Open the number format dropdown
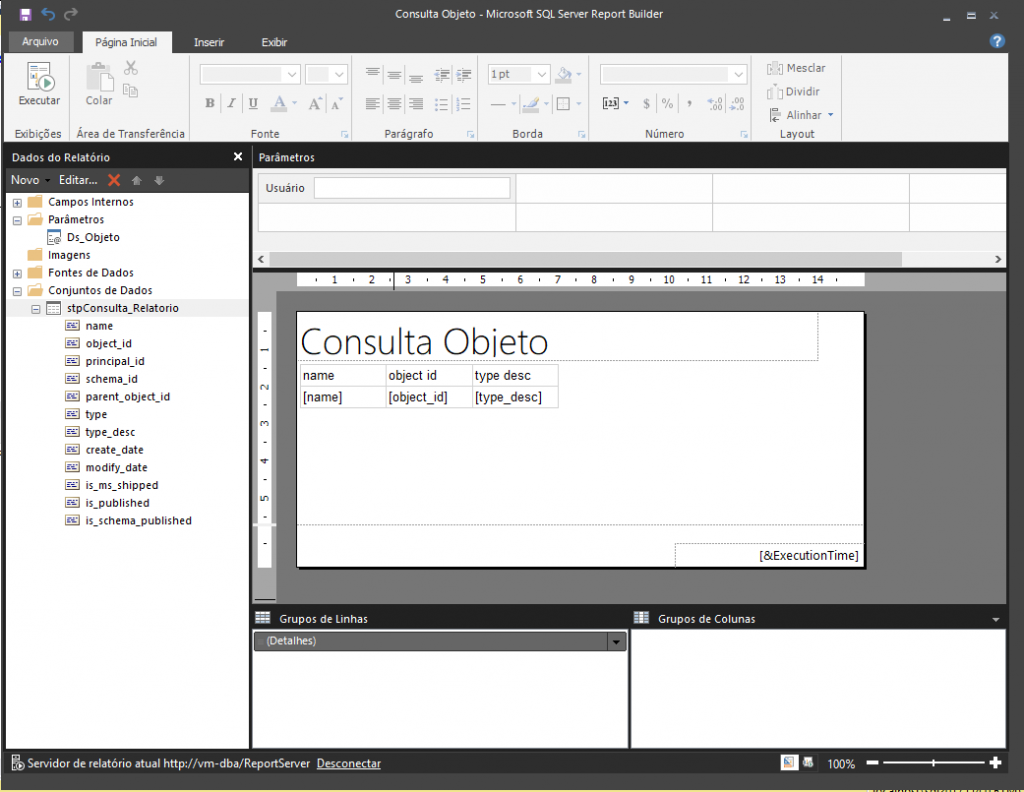The image size is (1024, 792). coord(738,74)
